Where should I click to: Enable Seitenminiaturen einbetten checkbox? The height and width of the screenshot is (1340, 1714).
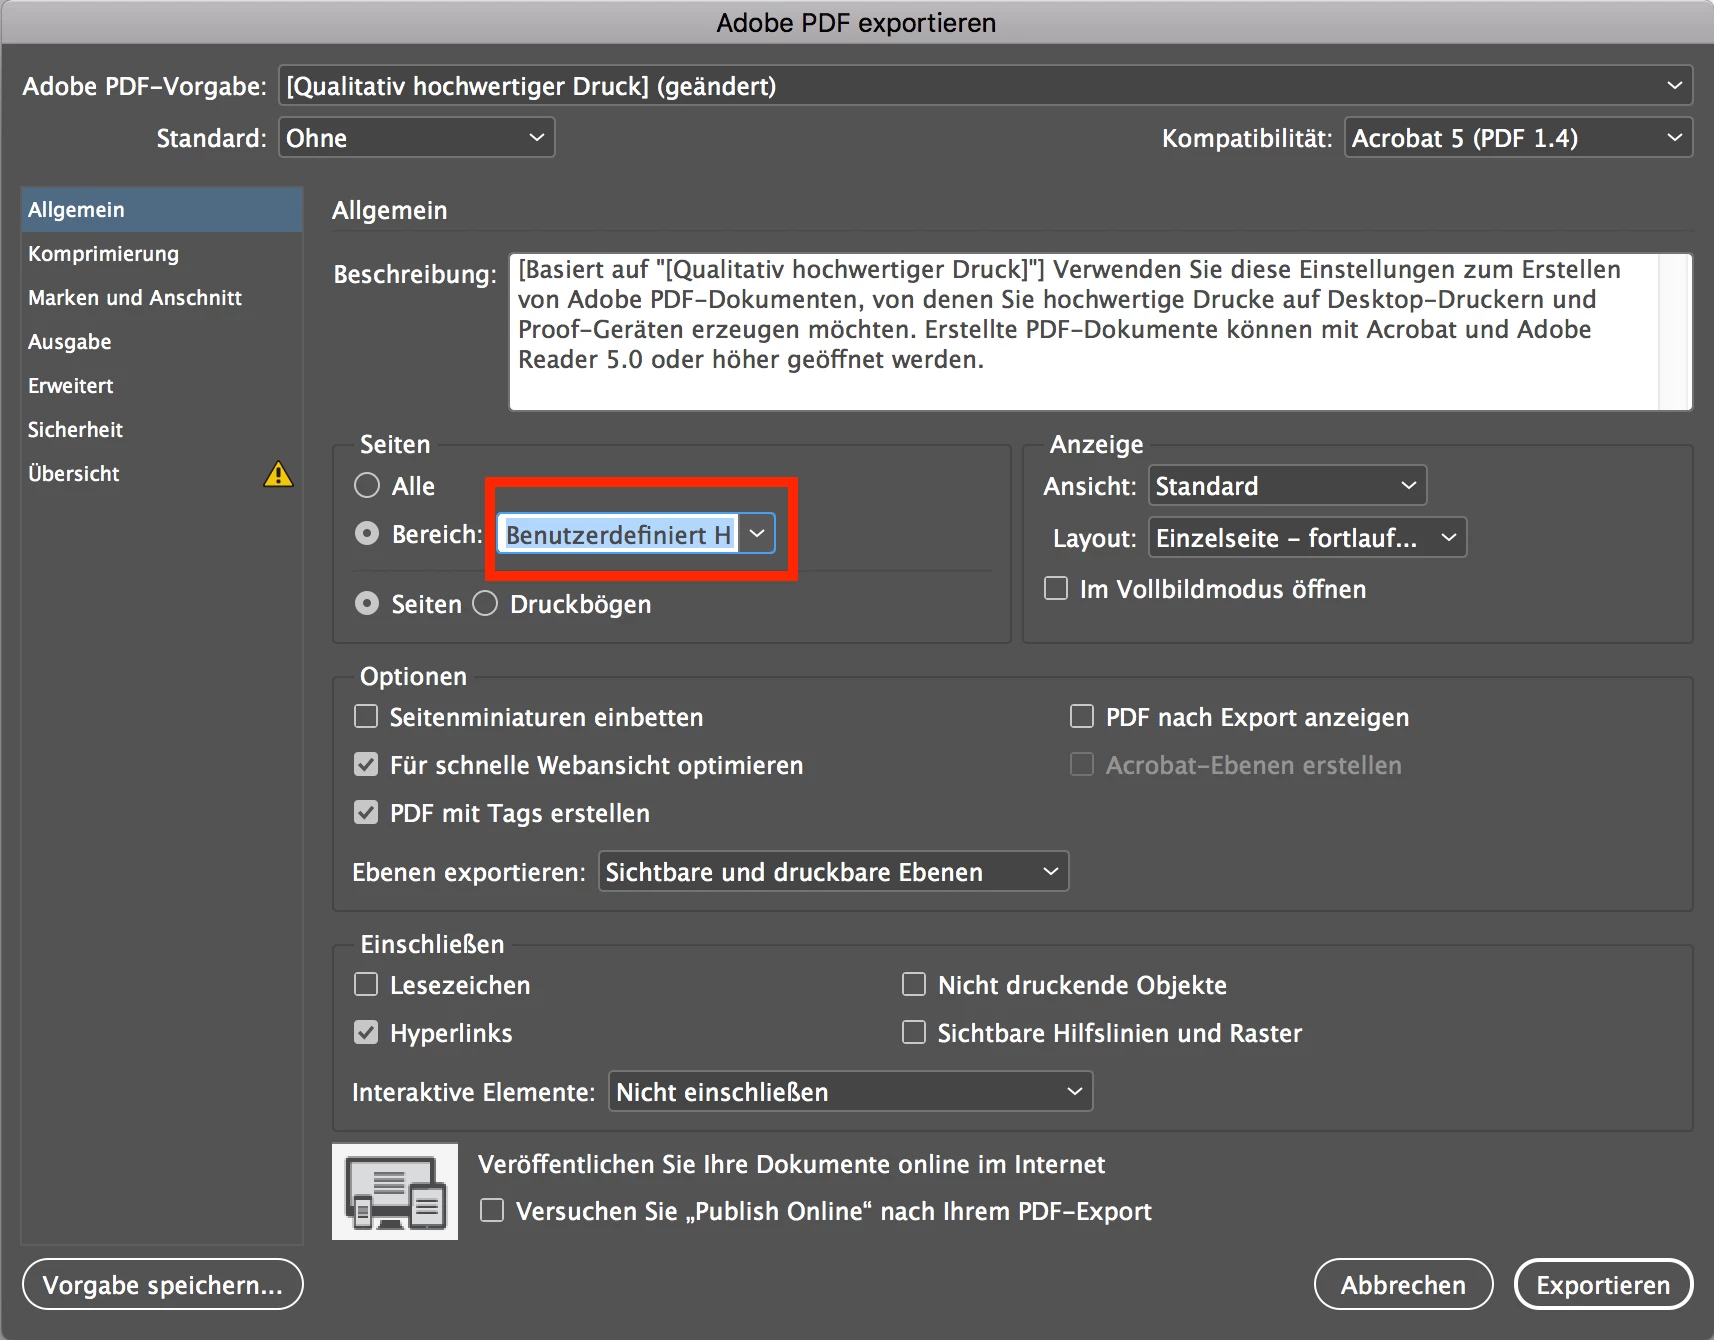pyautogui.click(x=366, y=717)
